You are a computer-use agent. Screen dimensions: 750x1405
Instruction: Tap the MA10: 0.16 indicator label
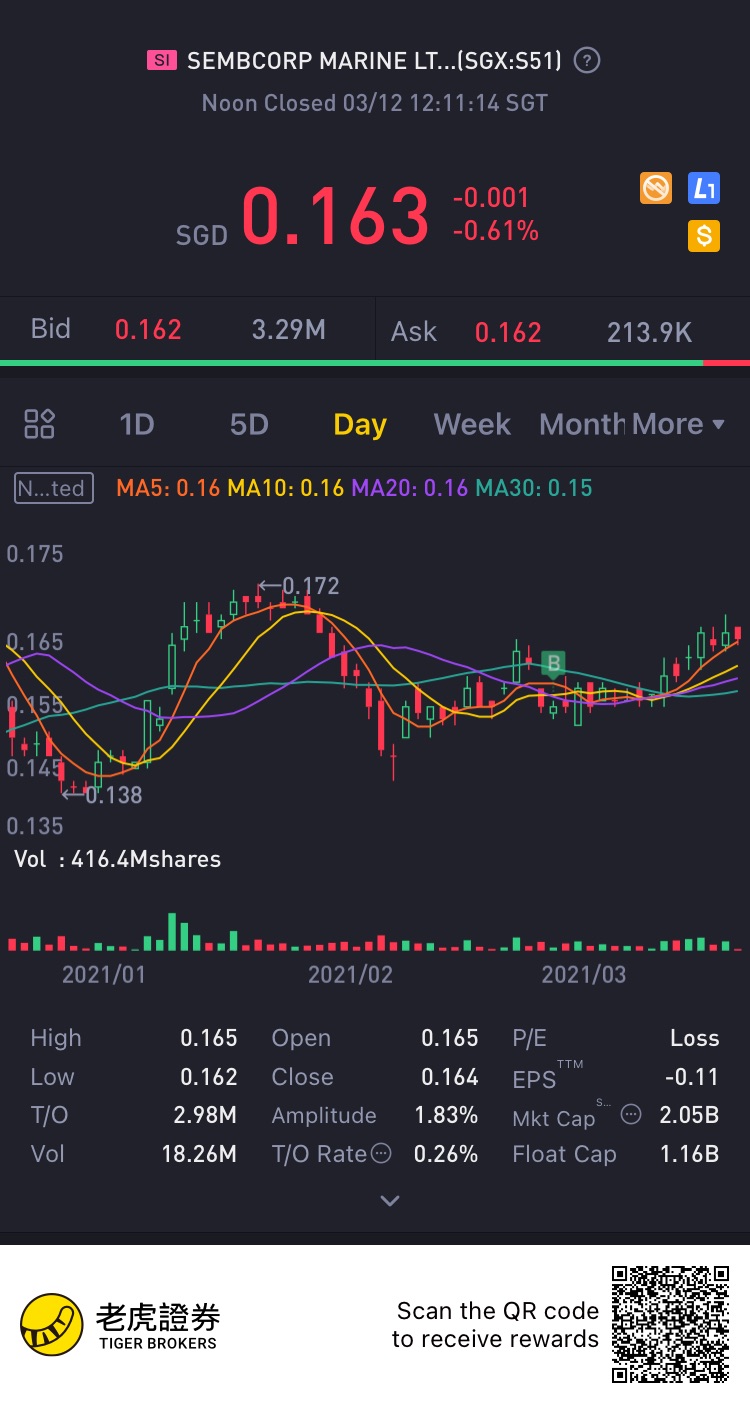click(286, 488)
